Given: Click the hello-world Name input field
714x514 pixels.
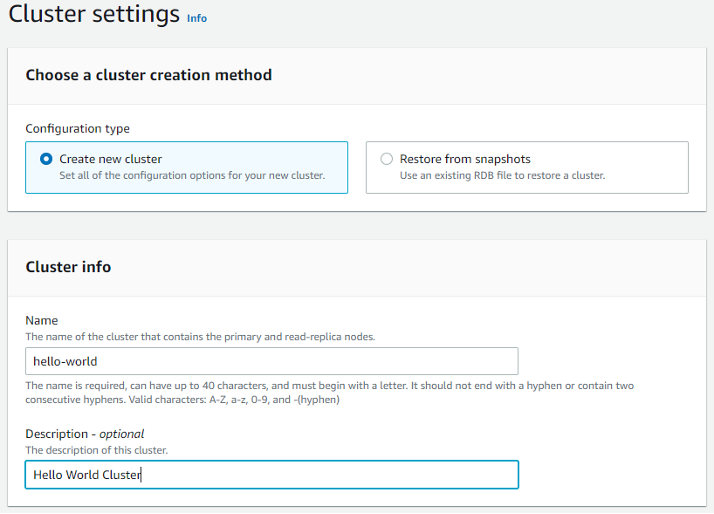Looking at the screenshot, I should 271,361.
